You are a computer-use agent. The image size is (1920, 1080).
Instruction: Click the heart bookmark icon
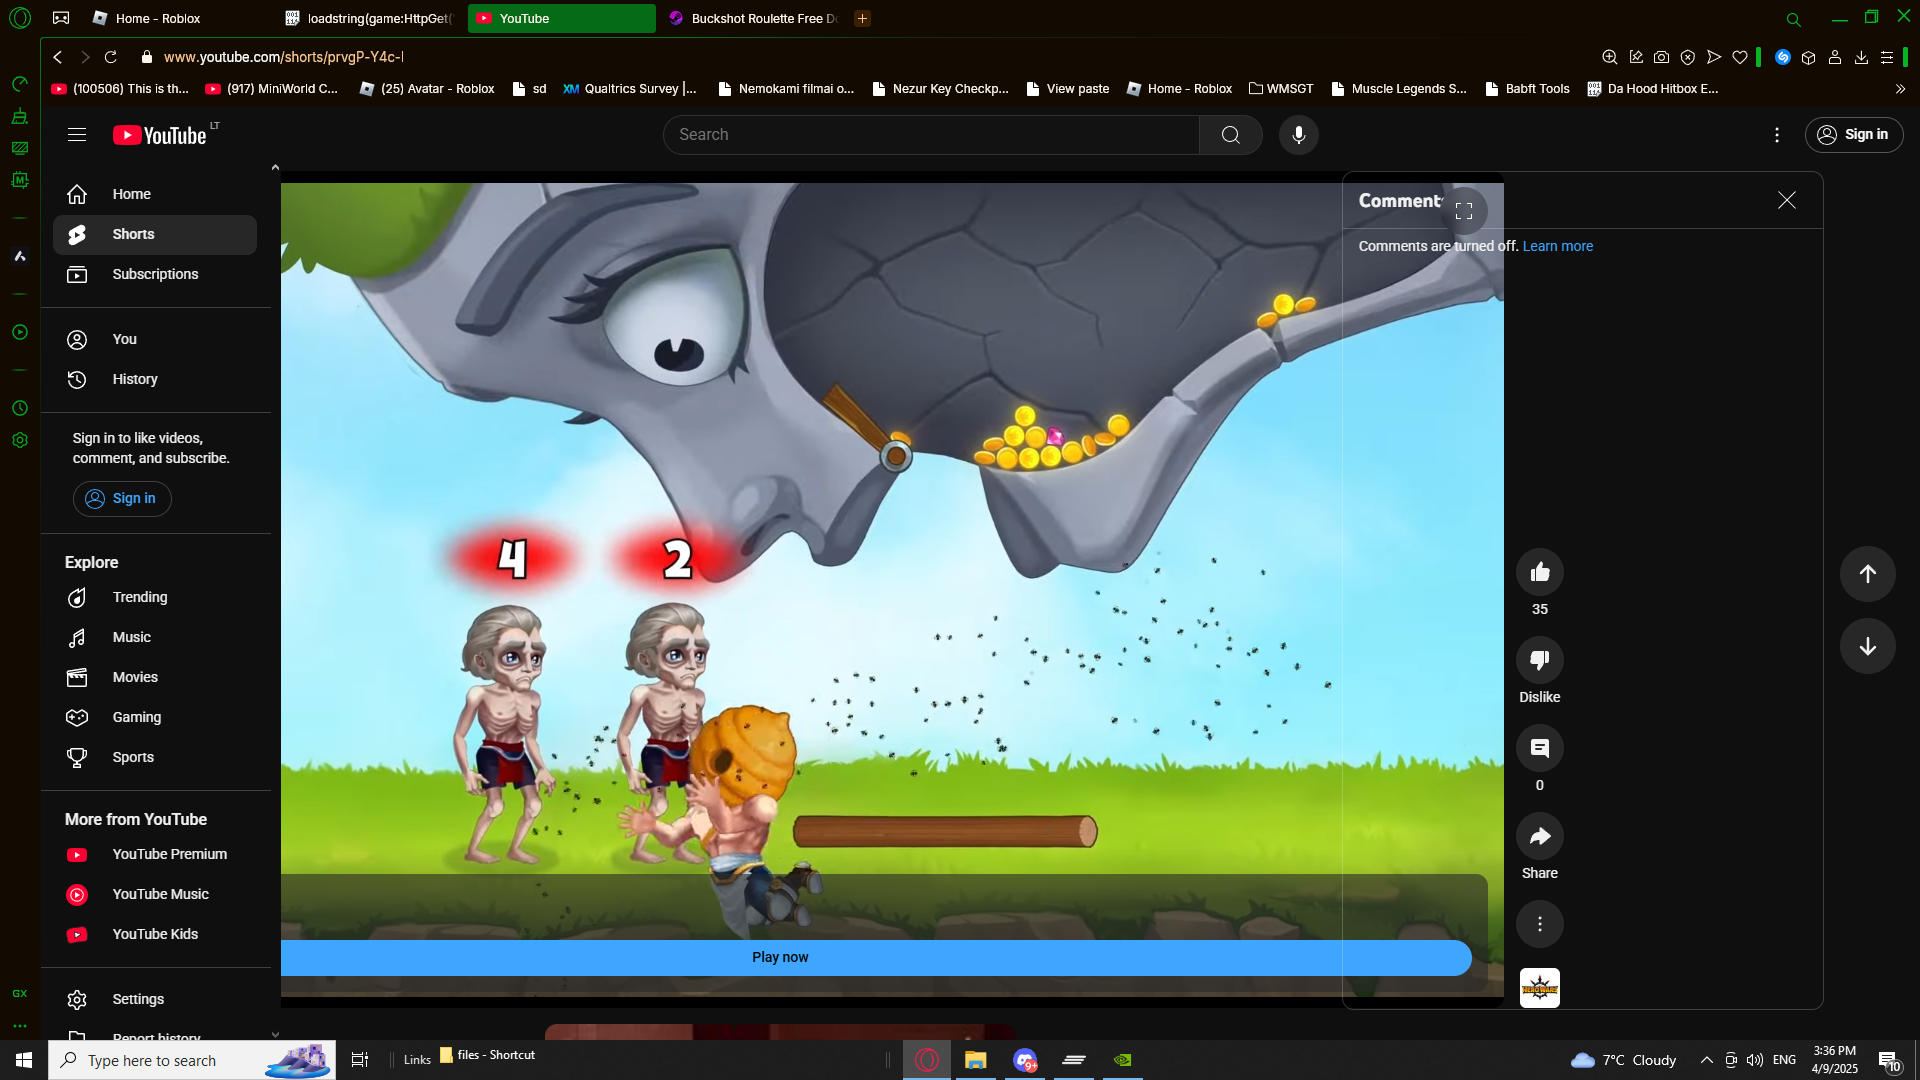(x=1740, y=57)
